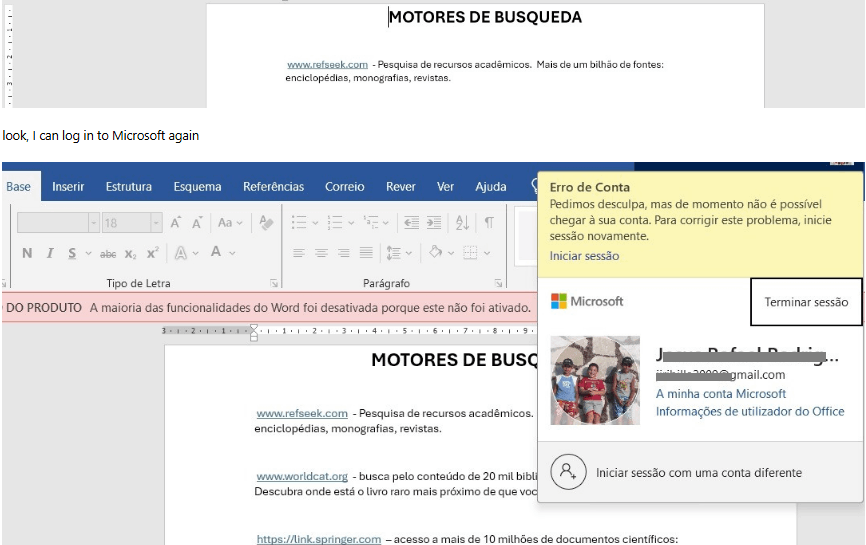Open the Referências ribbon tab

tap(273, 187)
